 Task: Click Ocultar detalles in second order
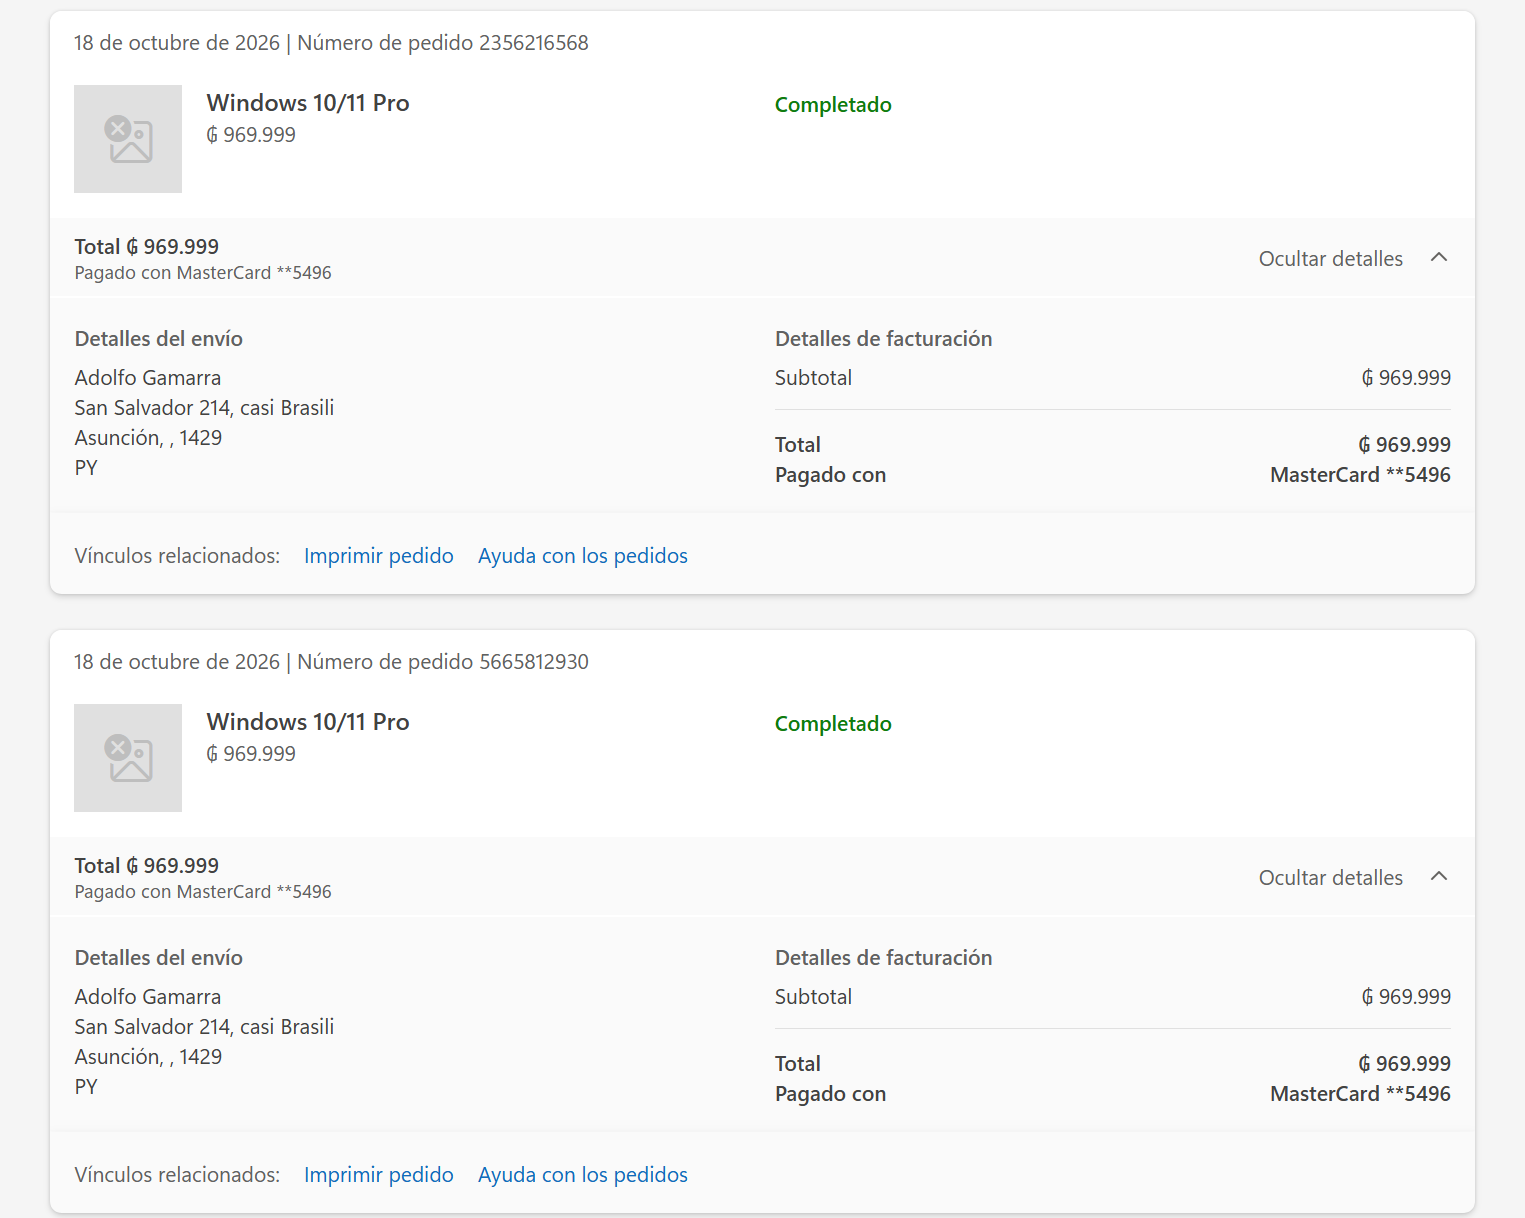pos(1330,878)
